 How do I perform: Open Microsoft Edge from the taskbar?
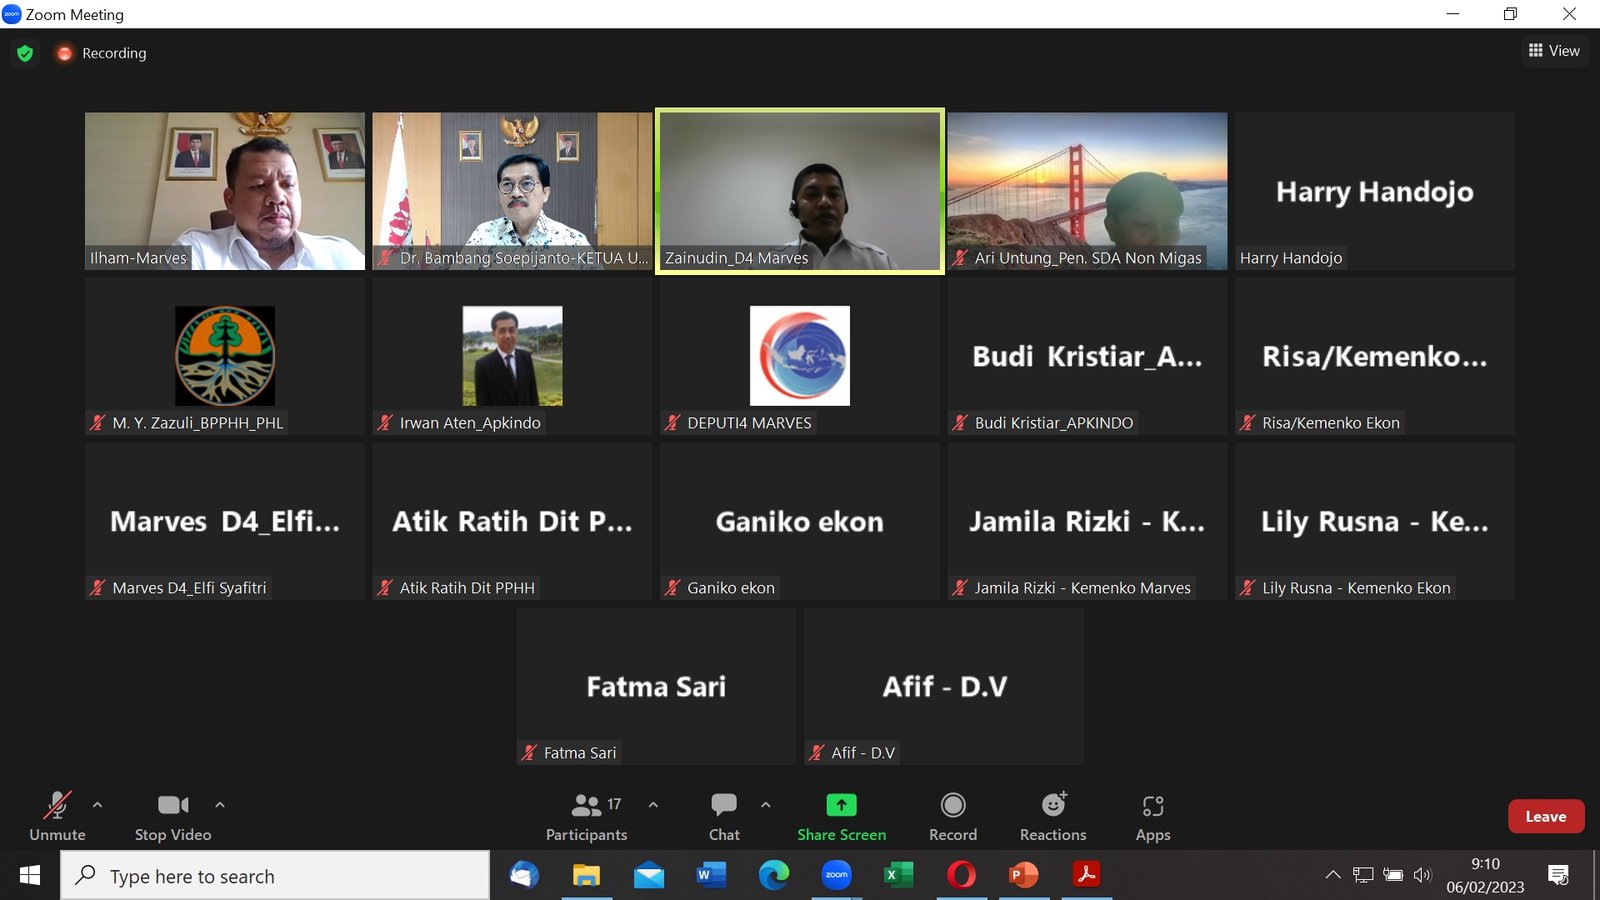[x=774, y=876]
